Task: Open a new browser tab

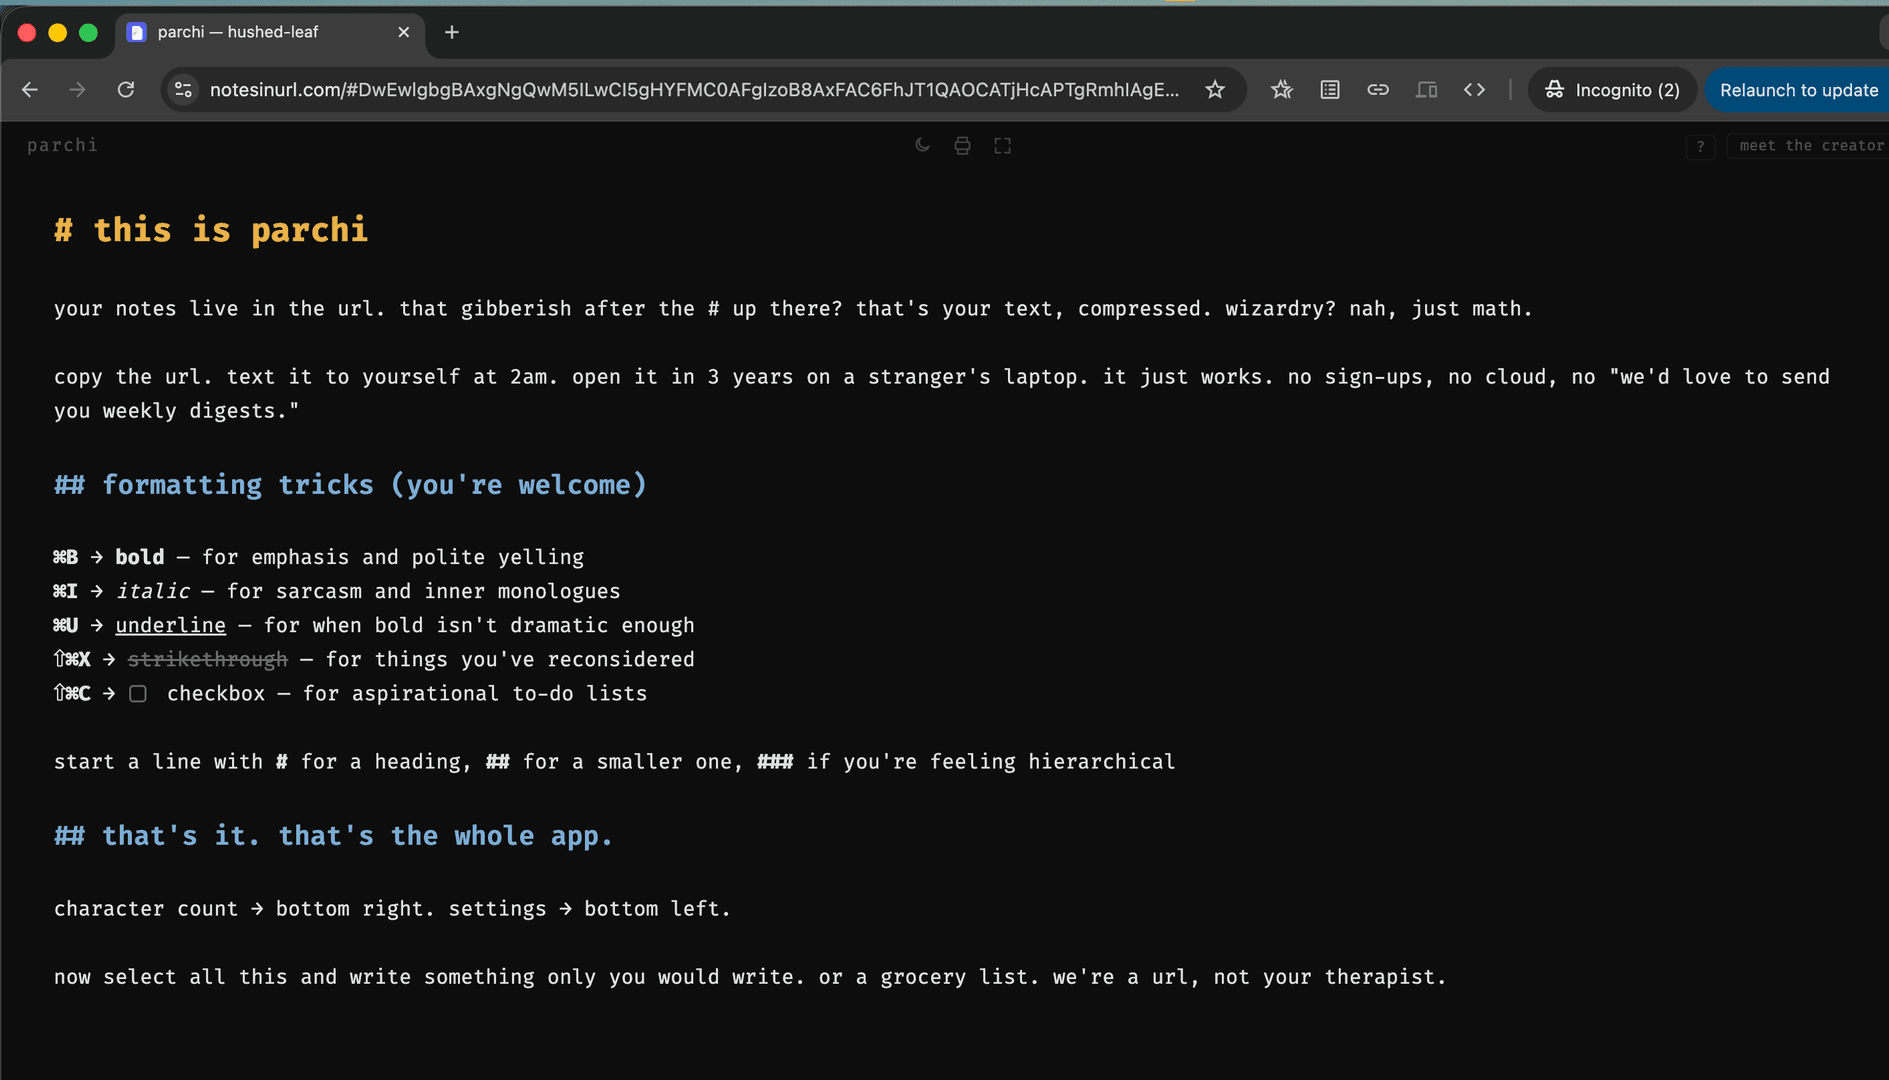Action: [x=451, y=32]
